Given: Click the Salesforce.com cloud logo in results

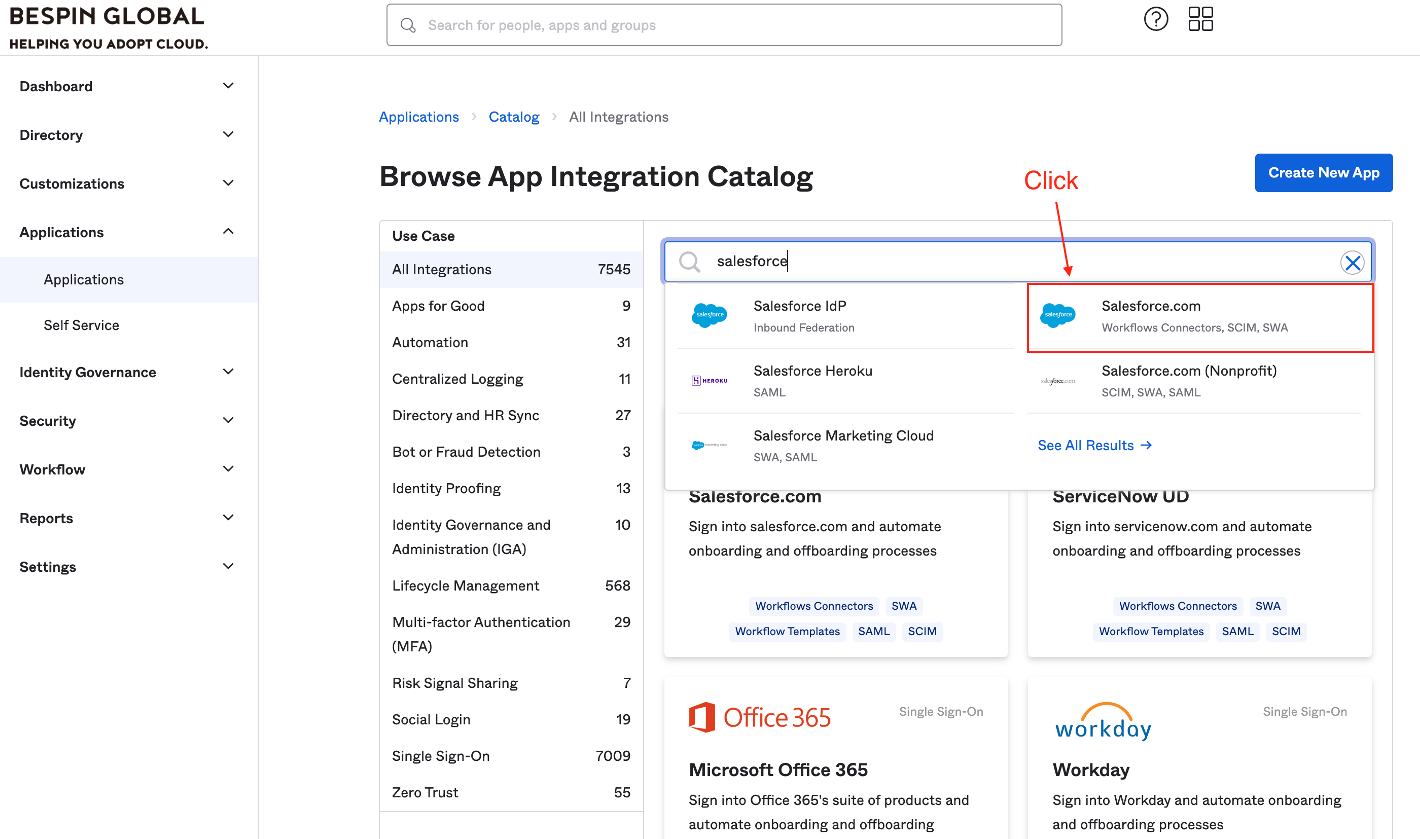Looking at the screenshot, I should [1058, 316].
